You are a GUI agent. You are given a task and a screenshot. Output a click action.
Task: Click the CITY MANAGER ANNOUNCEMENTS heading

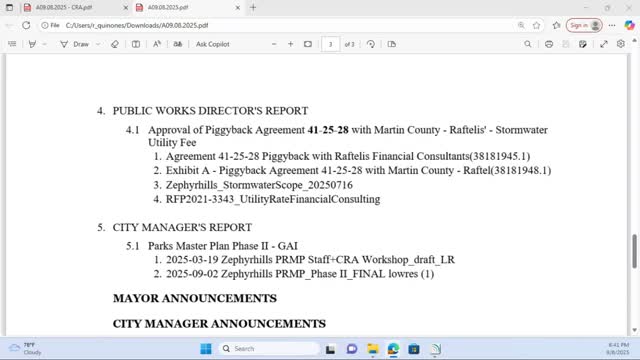[x=219, y=324]
